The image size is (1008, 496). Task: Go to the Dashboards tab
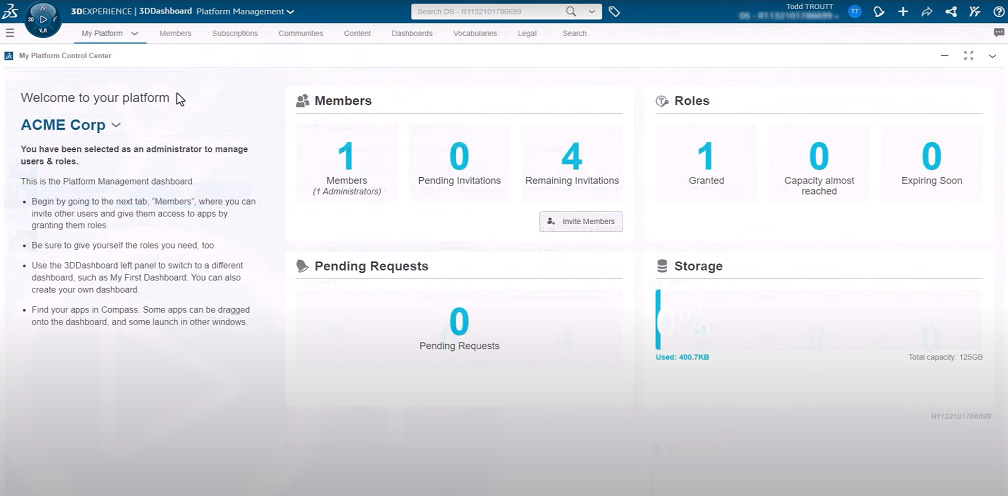point(412,33)
